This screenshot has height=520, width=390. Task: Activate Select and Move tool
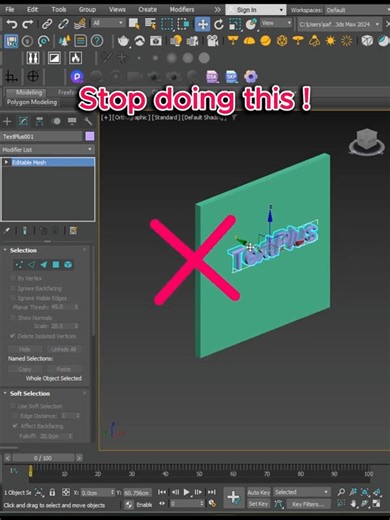click(202, 24)
